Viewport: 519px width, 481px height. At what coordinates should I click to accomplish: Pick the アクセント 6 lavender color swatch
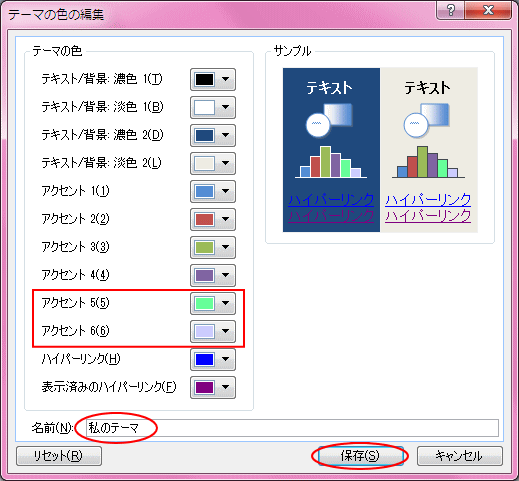[x=204, y=331]
